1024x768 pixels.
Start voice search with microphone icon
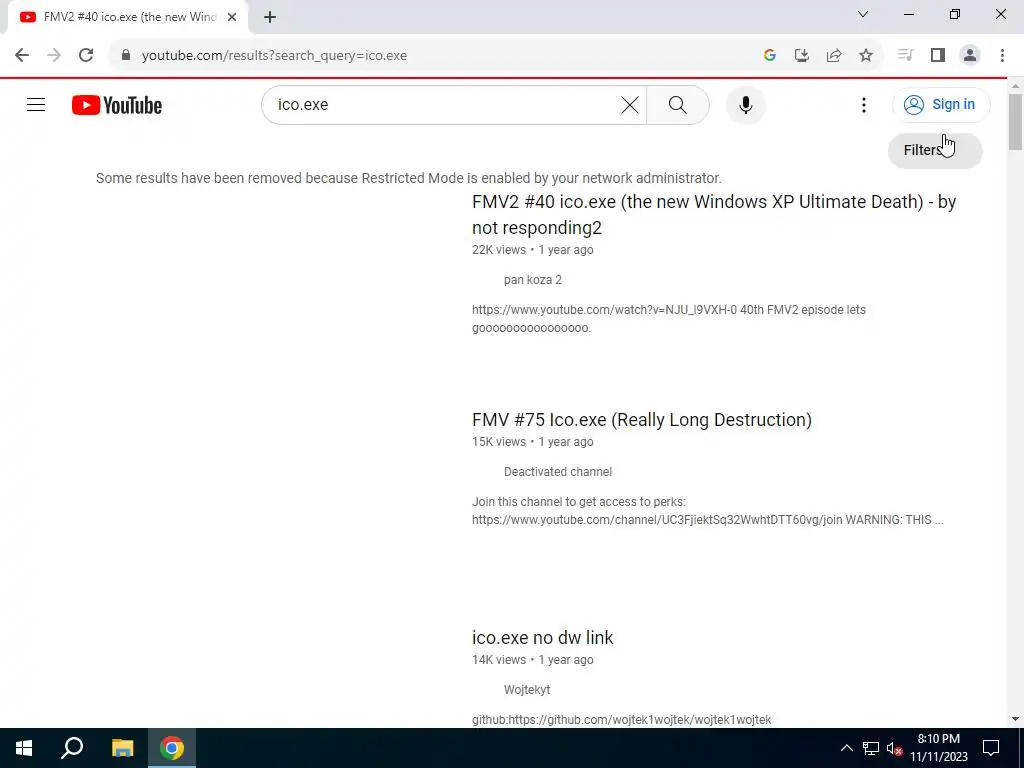tap(745, 104)
